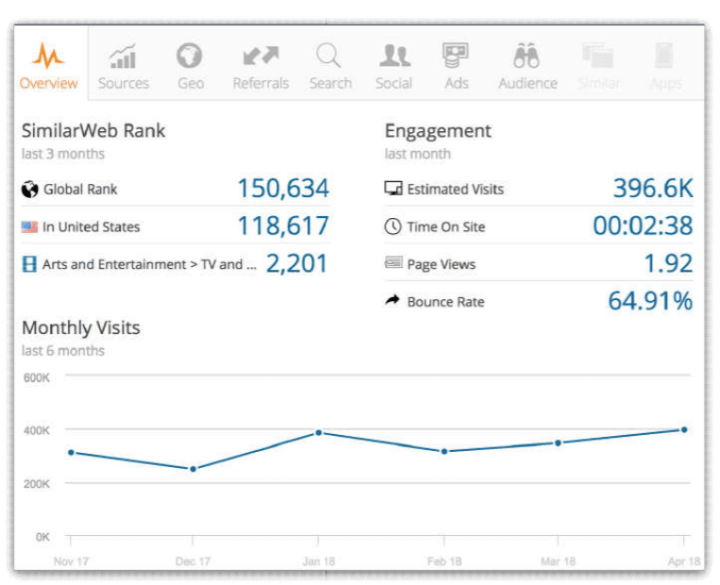Click the Search magnifier icon

(x=329, y=56)
